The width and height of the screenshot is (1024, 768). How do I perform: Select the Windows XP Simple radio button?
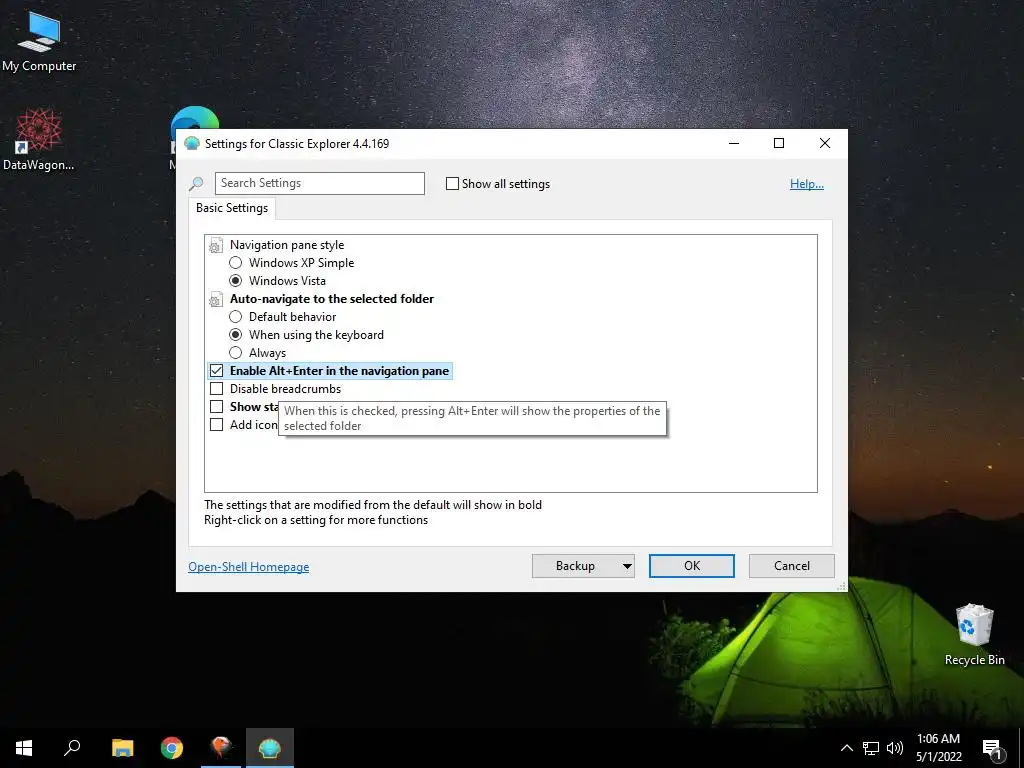tap(236, 263)
